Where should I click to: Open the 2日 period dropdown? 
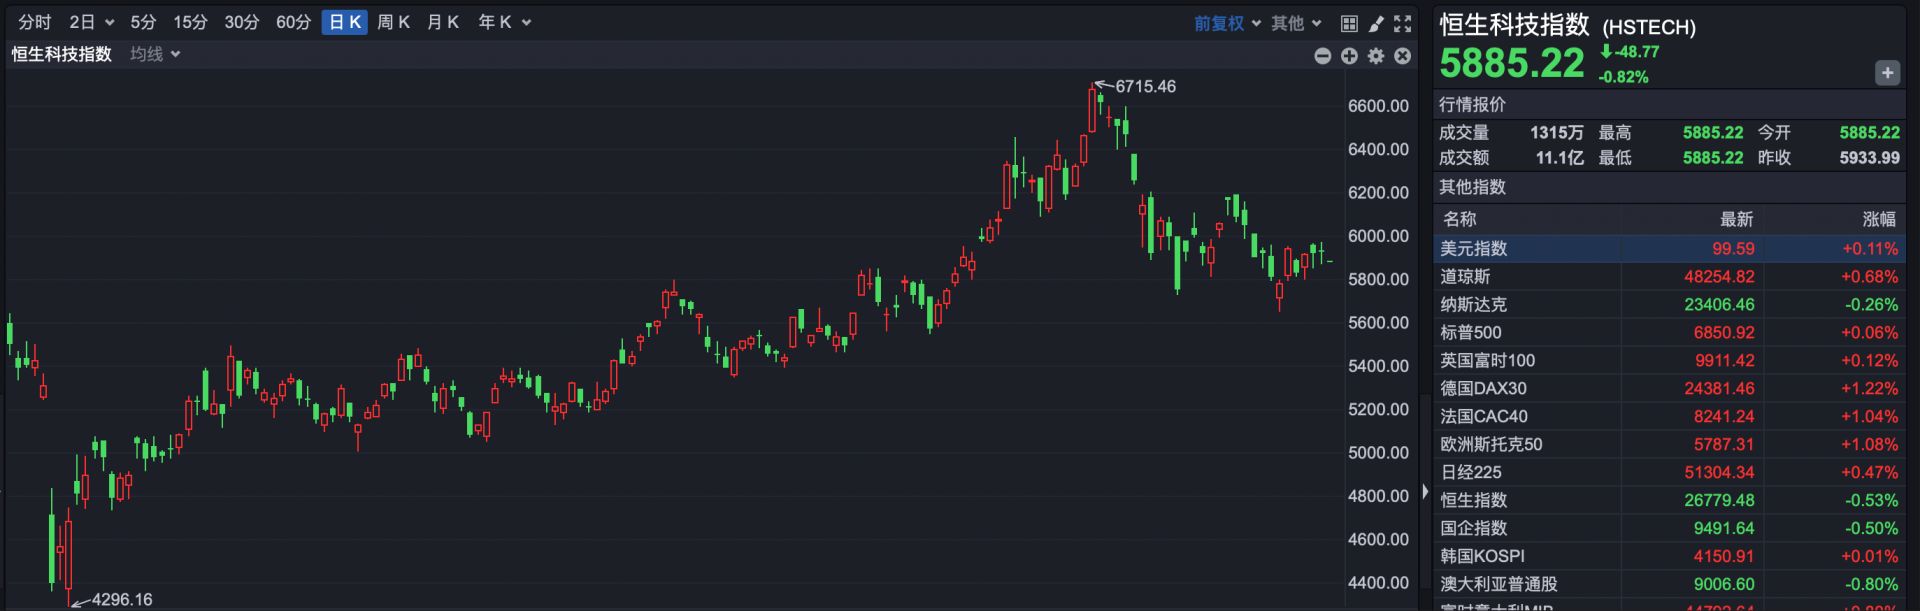click(91, 22)
